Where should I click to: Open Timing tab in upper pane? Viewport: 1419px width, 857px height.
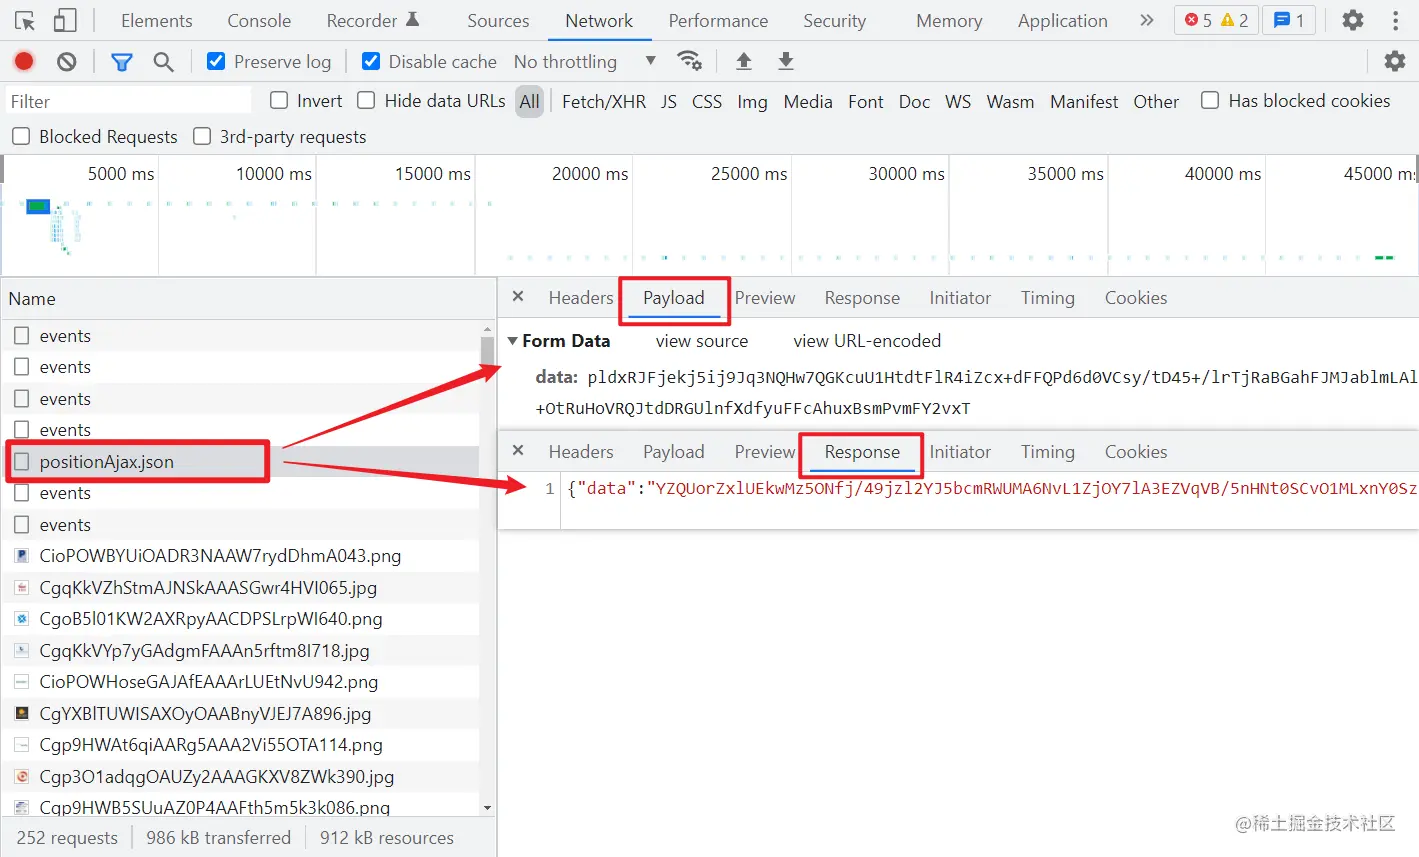pos(1047,297)
